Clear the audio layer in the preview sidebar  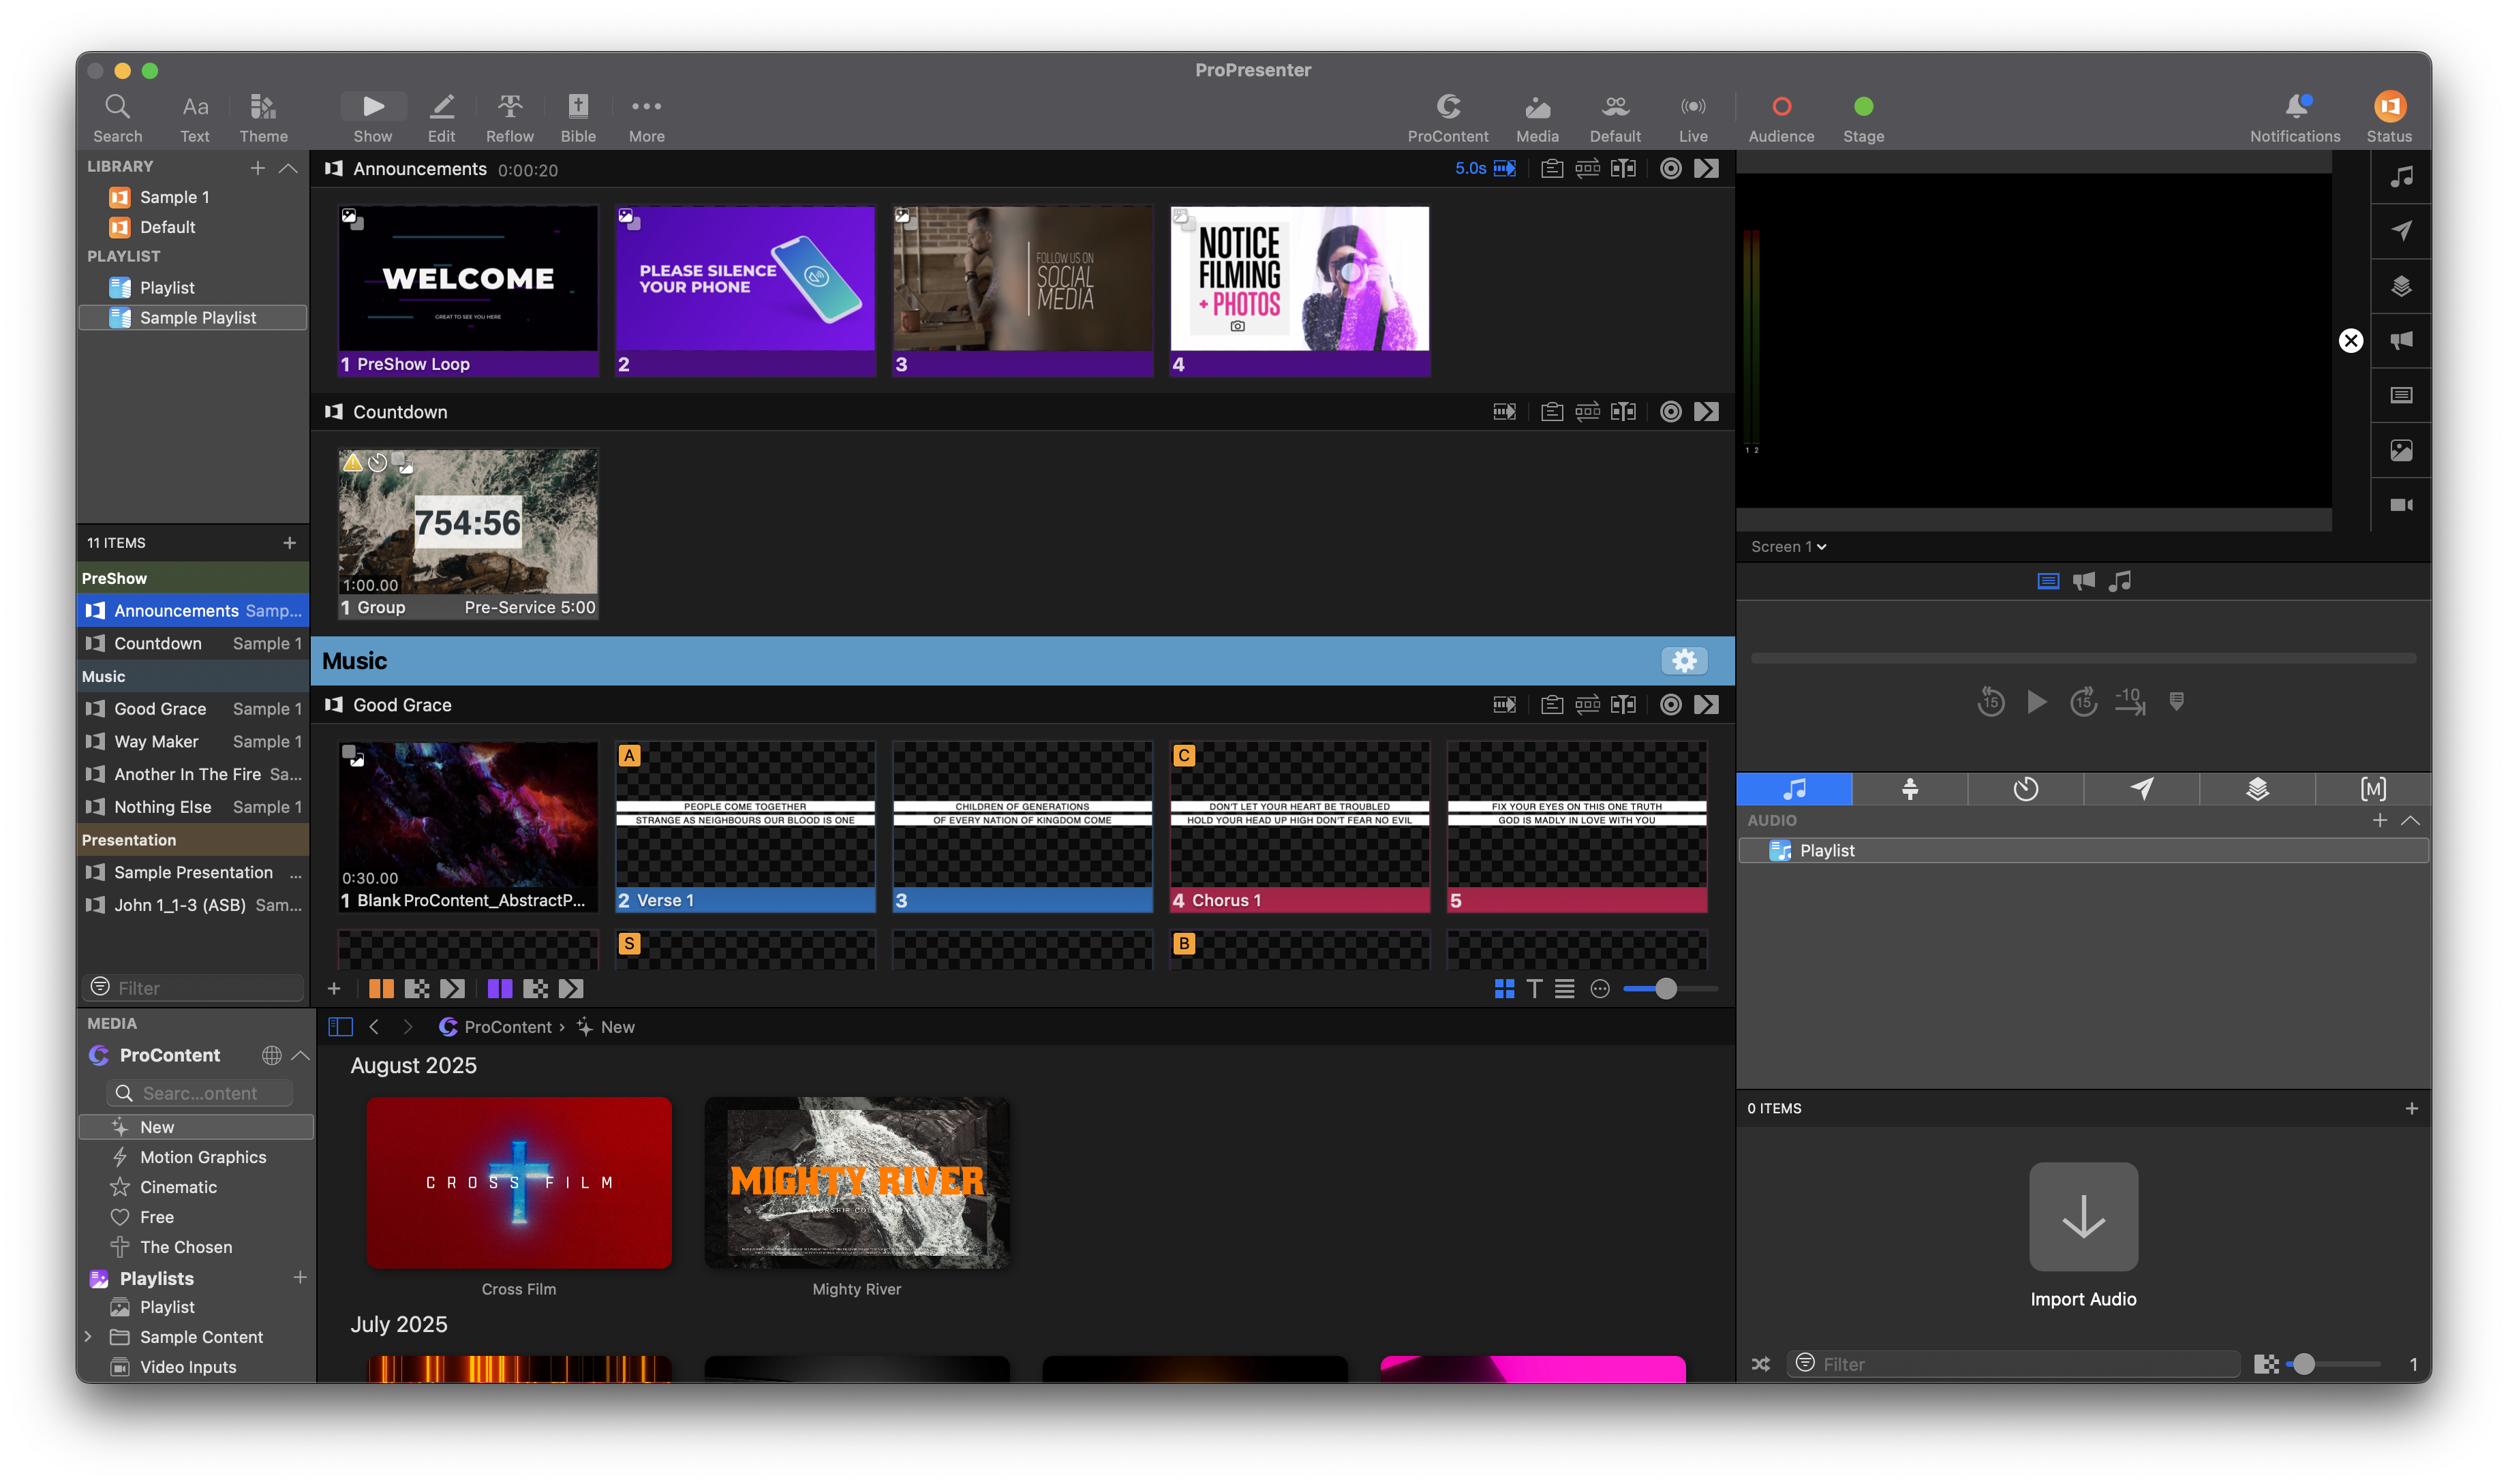pos(2401,177)
